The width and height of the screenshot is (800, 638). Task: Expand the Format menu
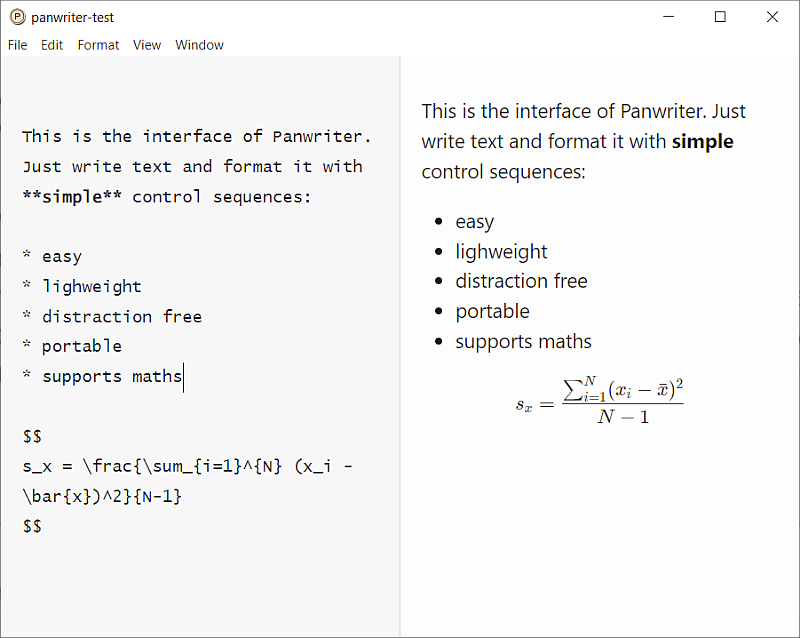(98, 45)
